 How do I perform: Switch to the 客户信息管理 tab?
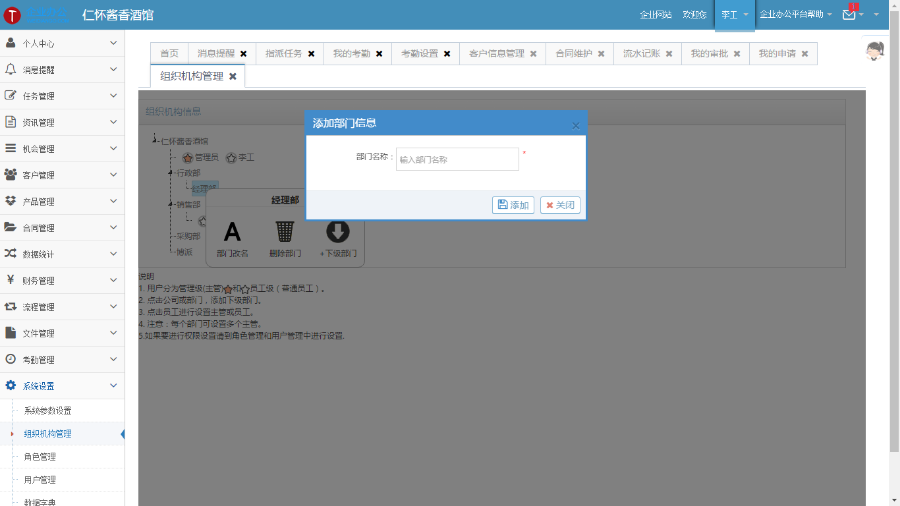pos(496,53)
